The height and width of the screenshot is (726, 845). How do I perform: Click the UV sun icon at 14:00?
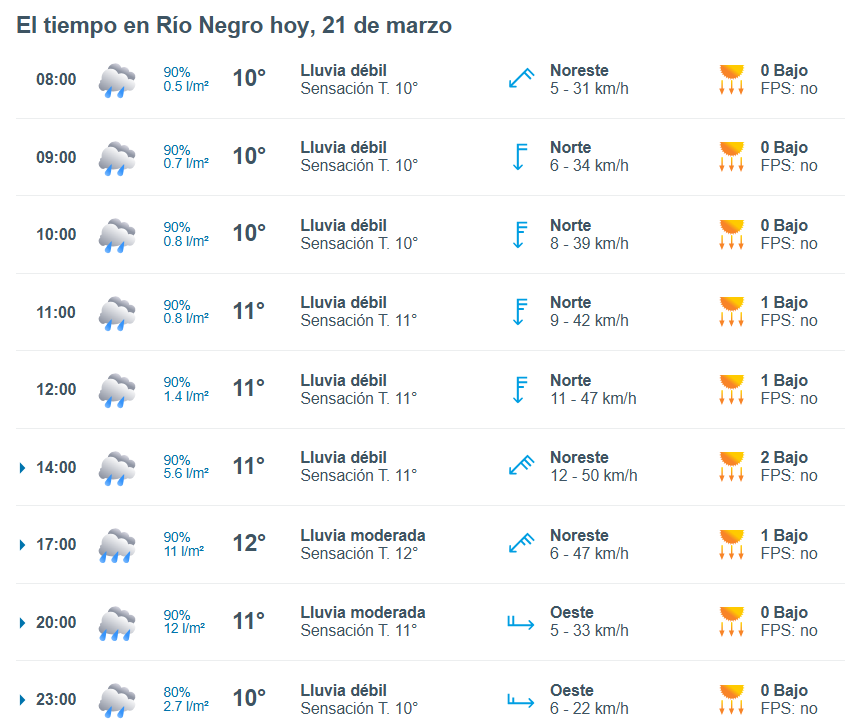(732, 467)
